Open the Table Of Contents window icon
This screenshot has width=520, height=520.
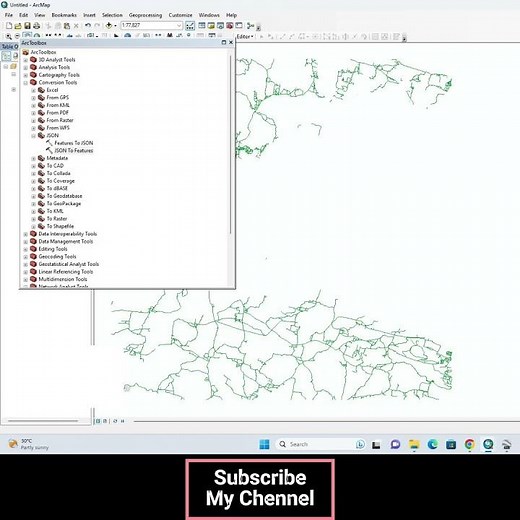[202, 26]
